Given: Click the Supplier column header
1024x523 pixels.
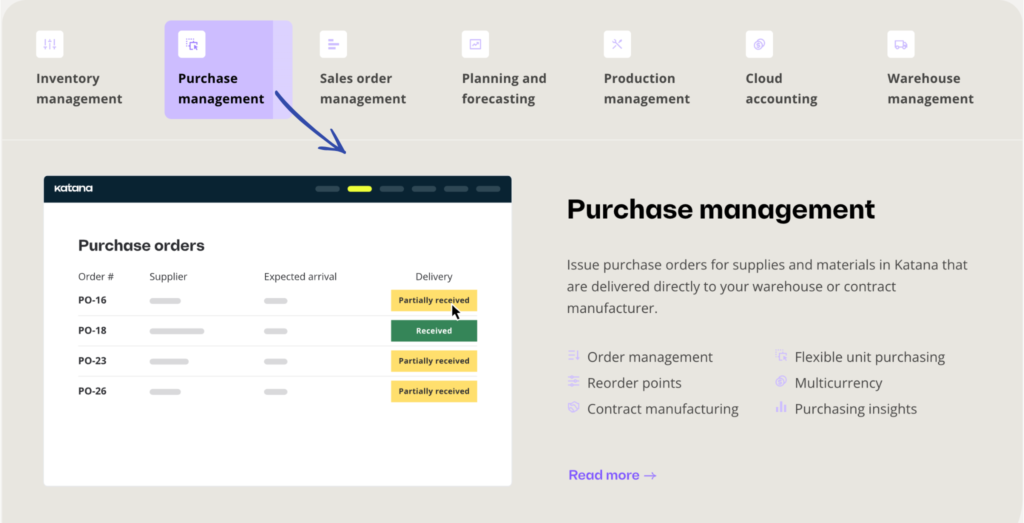Looking at the screenshot, I should tap(168, 277).
